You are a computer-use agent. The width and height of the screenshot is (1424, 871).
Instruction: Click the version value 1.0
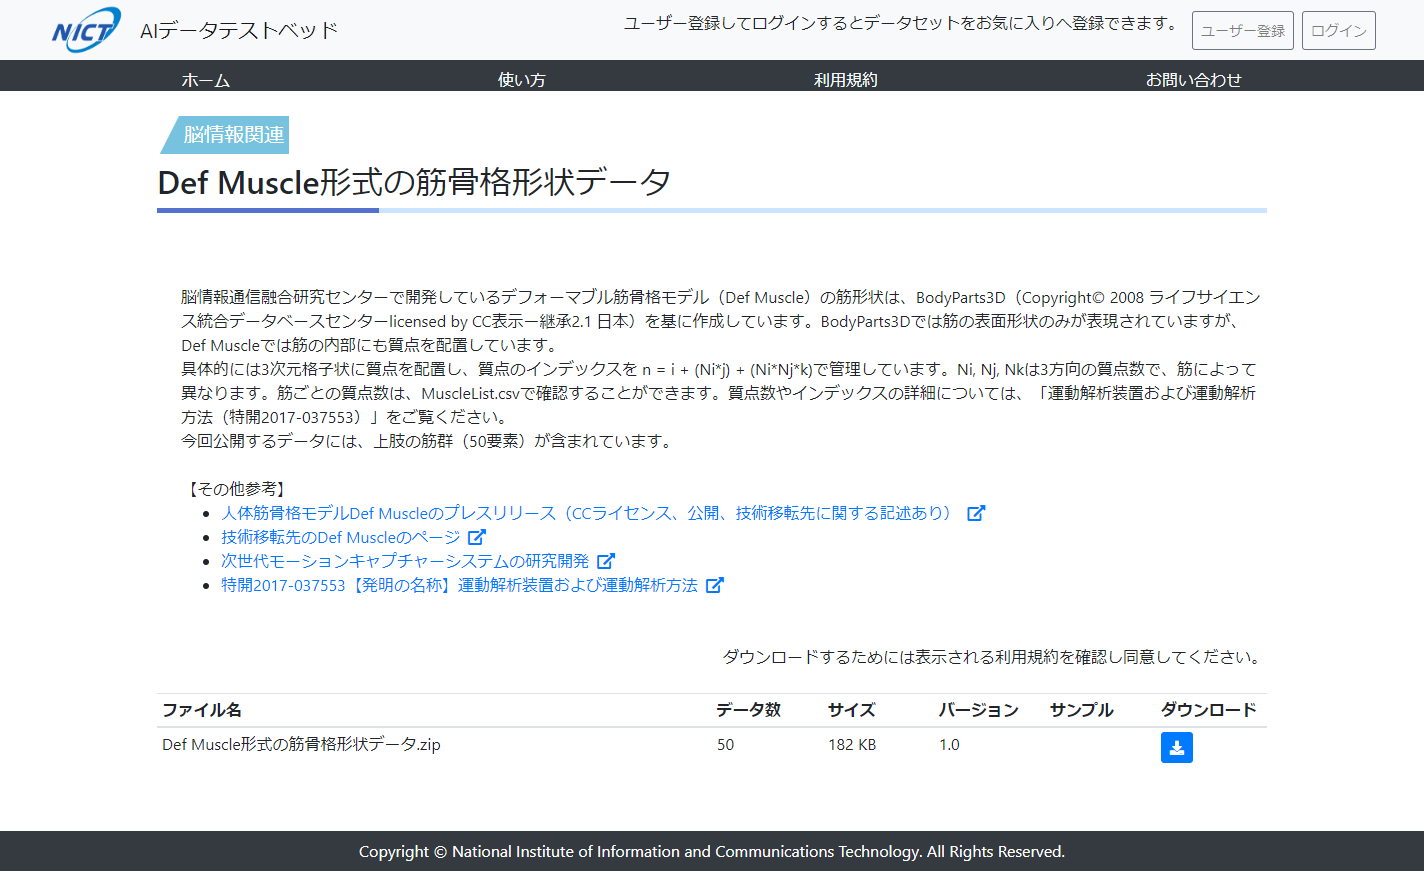click(949, 744)
